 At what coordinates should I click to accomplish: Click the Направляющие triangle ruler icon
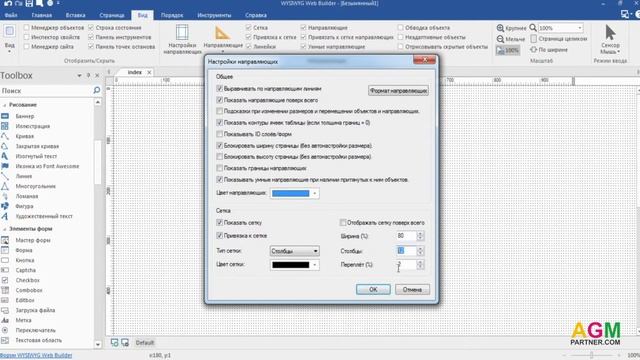222,33
